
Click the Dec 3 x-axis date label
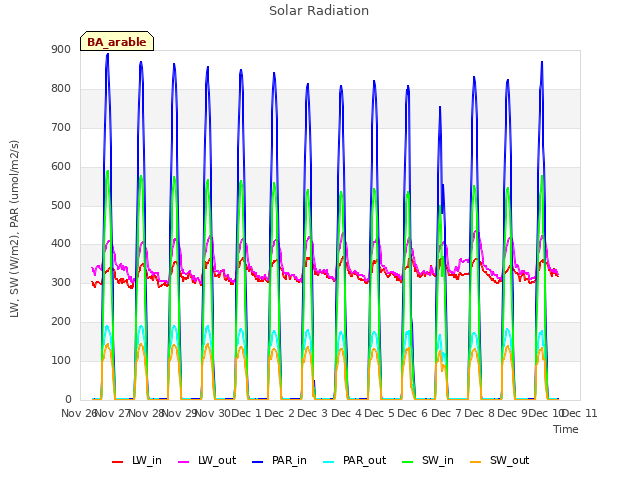[x=313, y=413]
